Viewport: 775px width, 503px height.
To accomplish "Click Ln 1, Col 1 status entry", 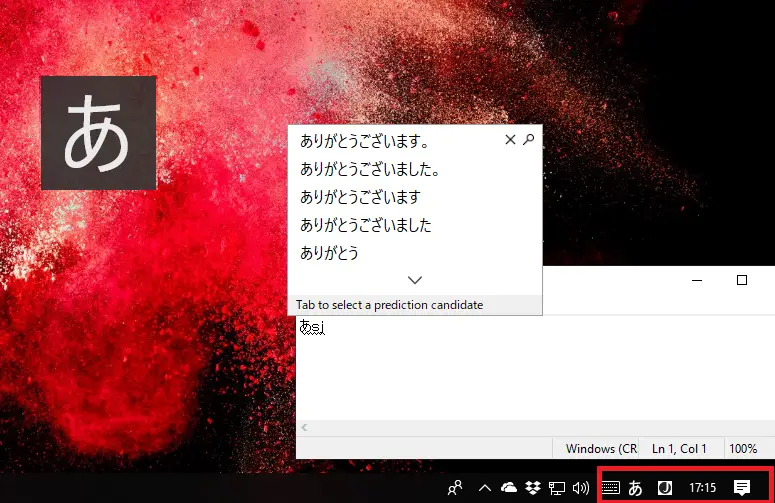I will click(679, 449).
